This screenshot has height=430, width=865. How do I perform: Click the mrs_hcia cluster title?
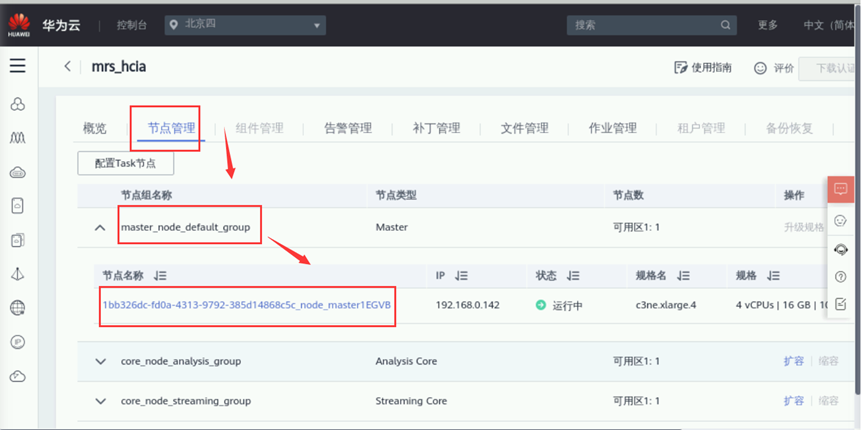click(x=119, y=67)
